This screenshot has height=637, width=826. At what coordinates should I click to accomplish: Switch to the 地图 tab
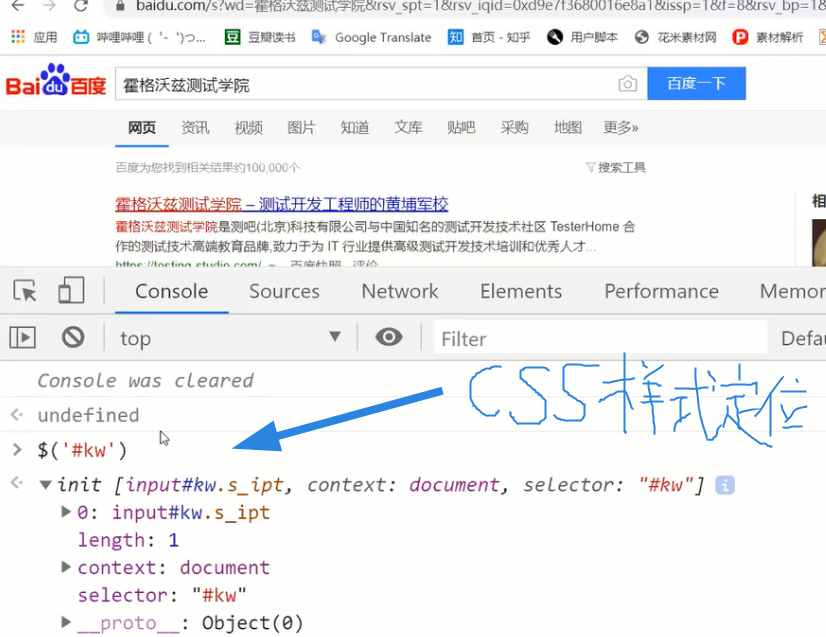point(567,128)
